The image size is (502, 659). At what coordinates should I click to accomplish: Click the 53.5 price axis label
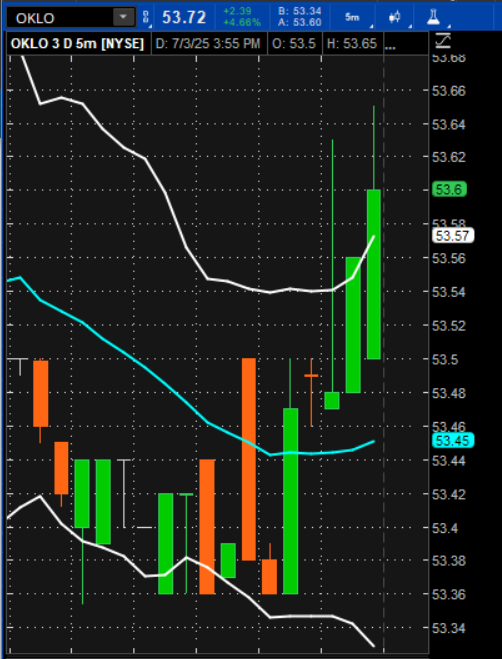tap(446, 360)
